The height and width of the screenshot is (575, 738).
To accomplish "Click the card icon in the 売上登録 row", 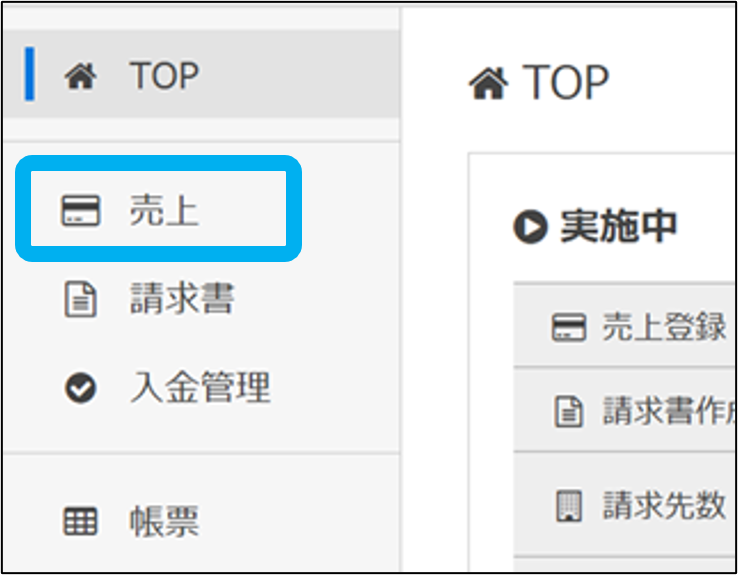I will pyautogui.click(x=568, y=327).
